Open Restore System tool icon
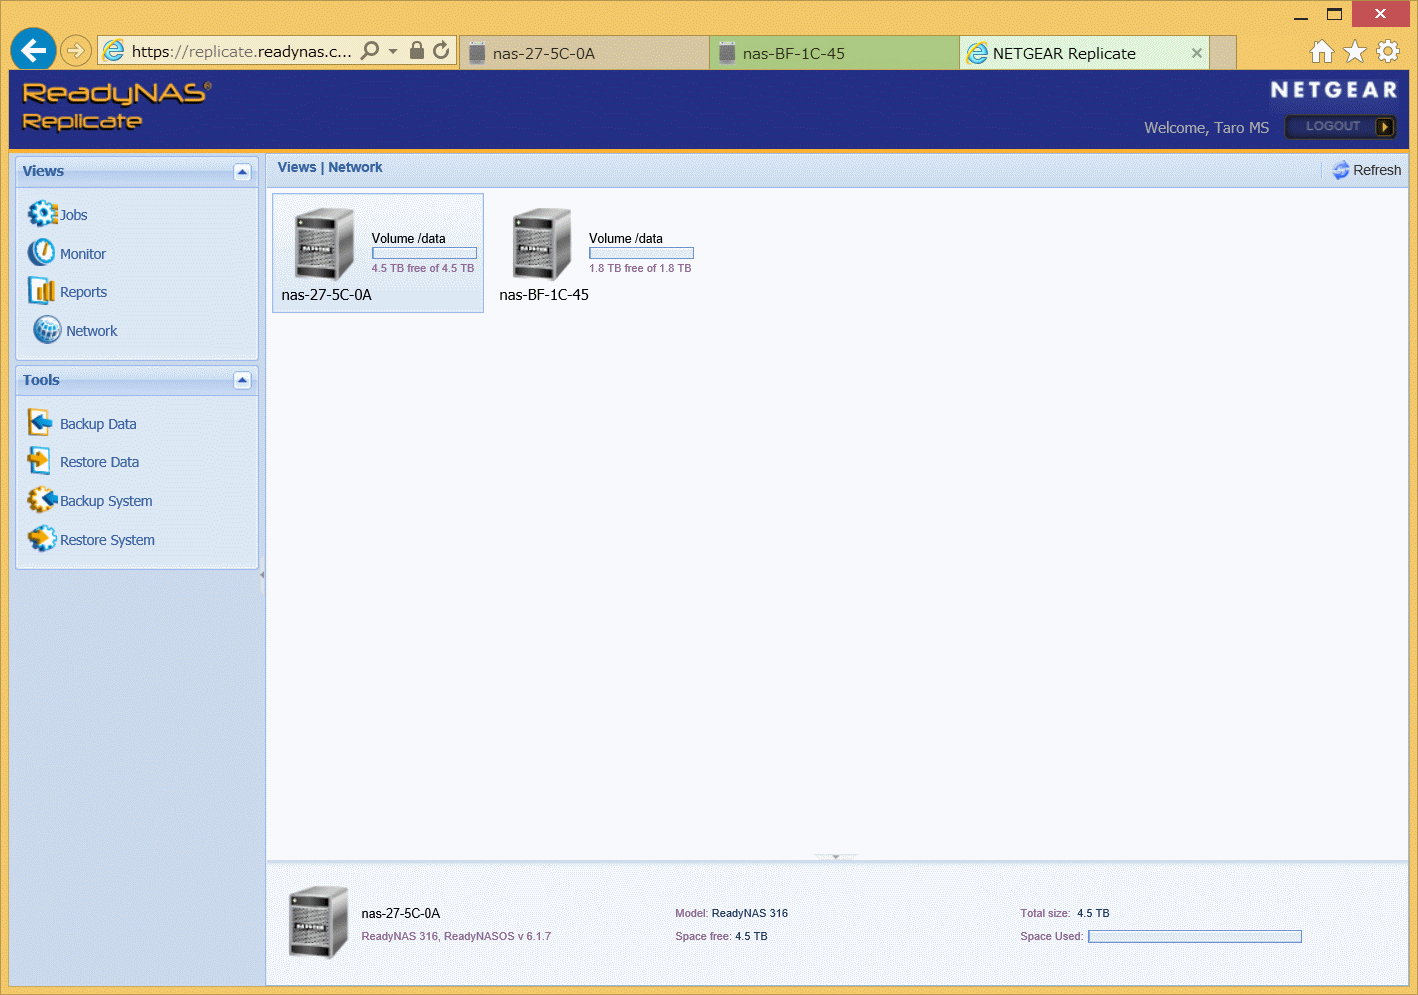1418x995 pixels. tap(41, 539)
